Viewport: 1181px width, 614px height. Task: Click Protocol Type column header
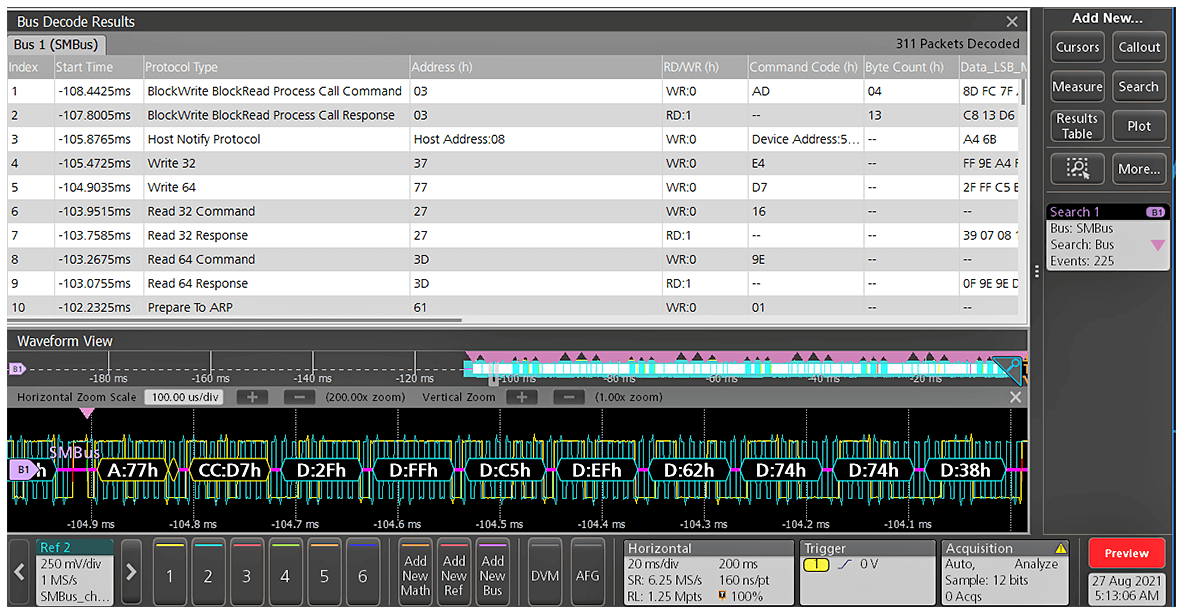(276, 67)
